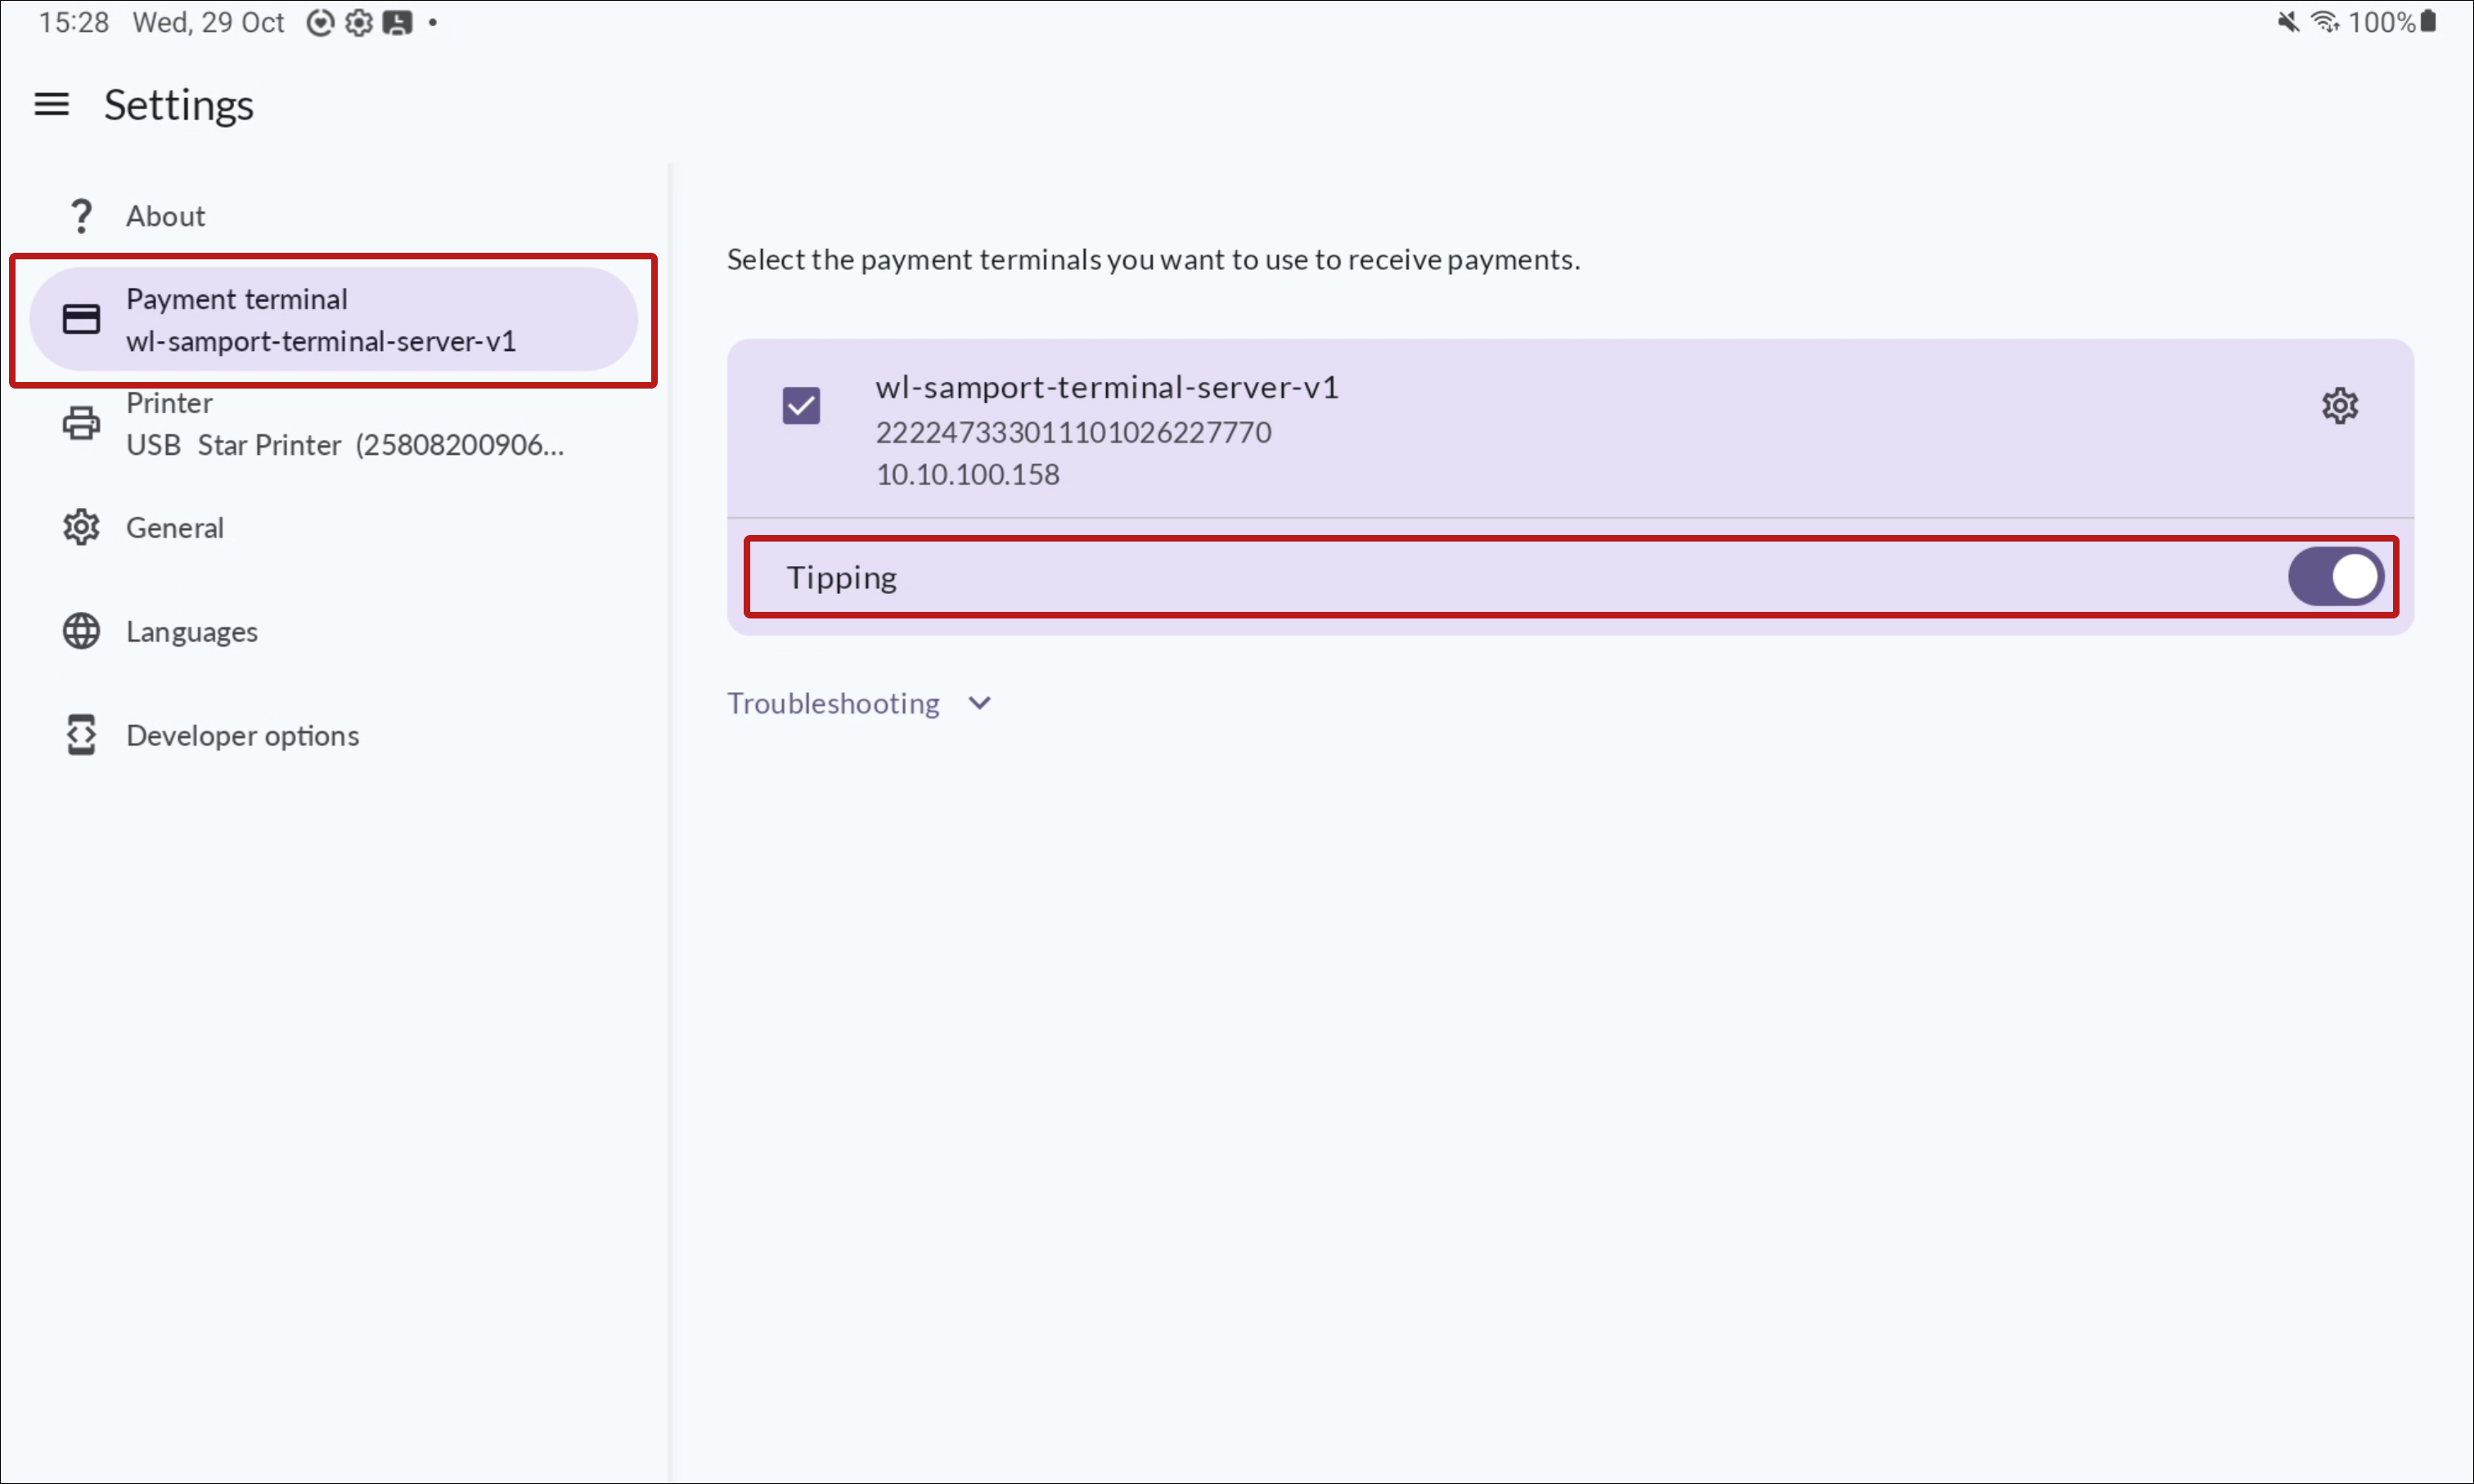The height and width of the screenshot is (1484, 2474).
Task: Open the hamburger navigation menu
Action: point(51,104)
